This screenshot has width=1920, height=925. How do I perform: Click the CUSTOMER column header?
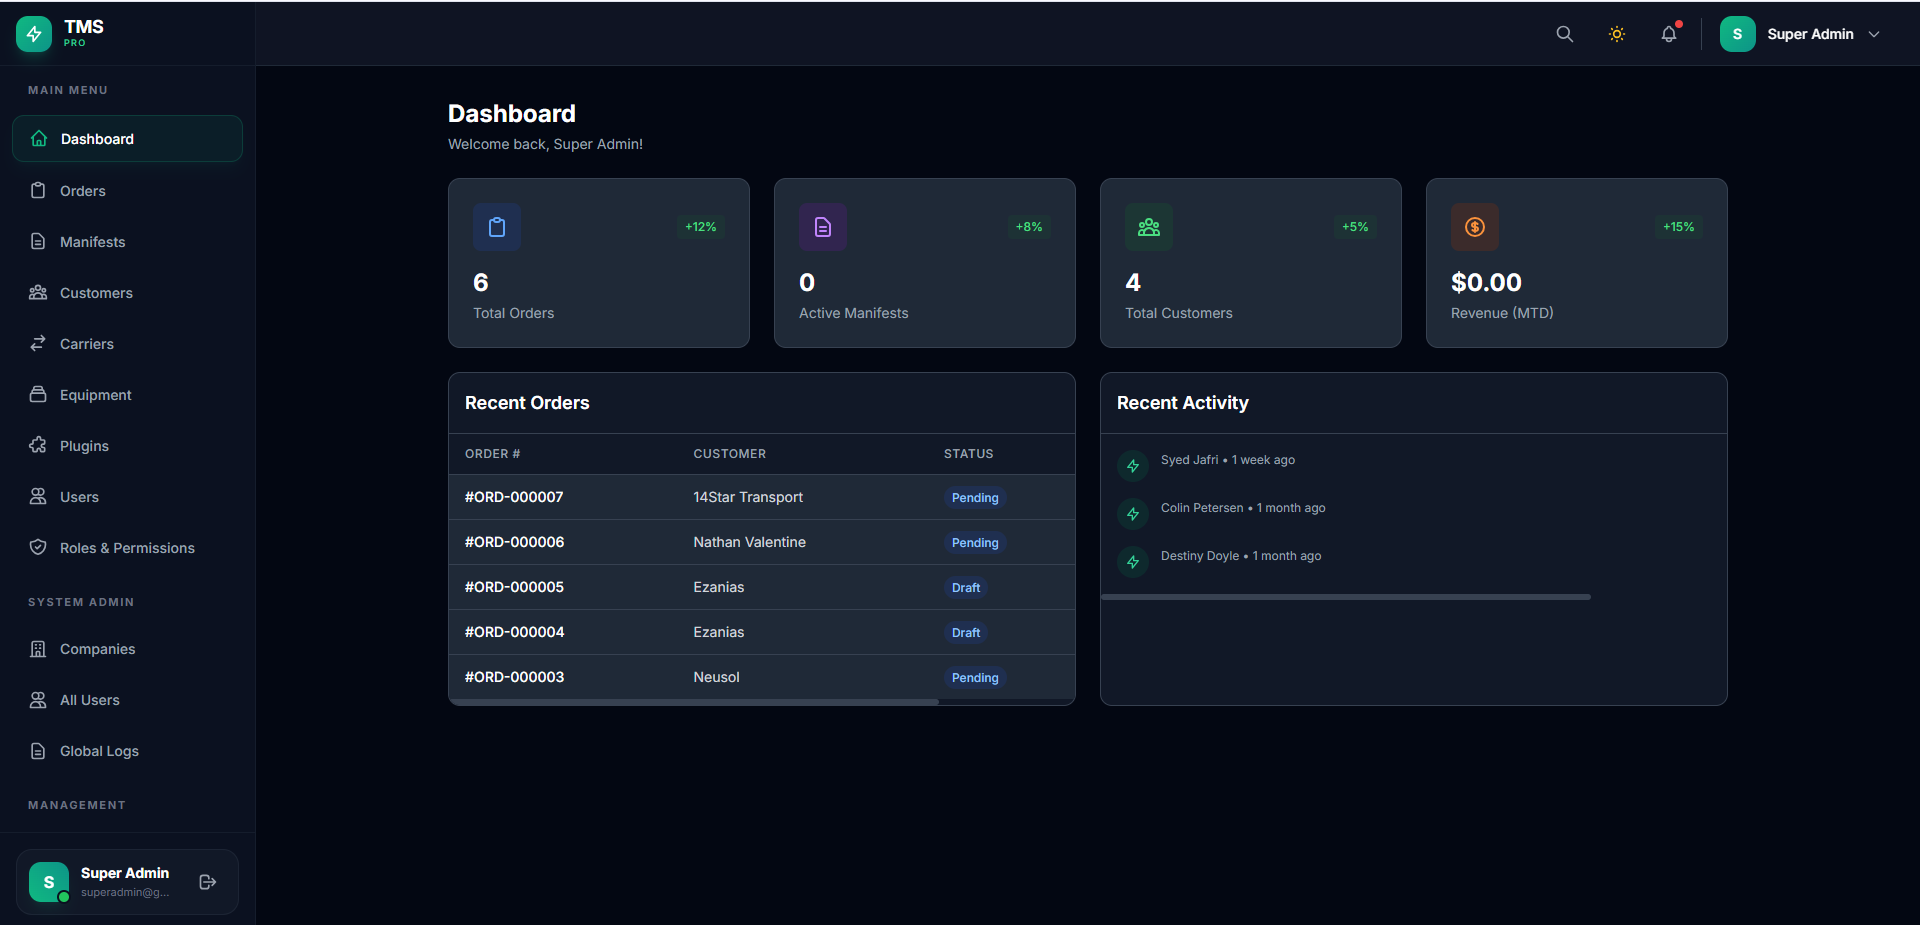click(x=730, y=454)
